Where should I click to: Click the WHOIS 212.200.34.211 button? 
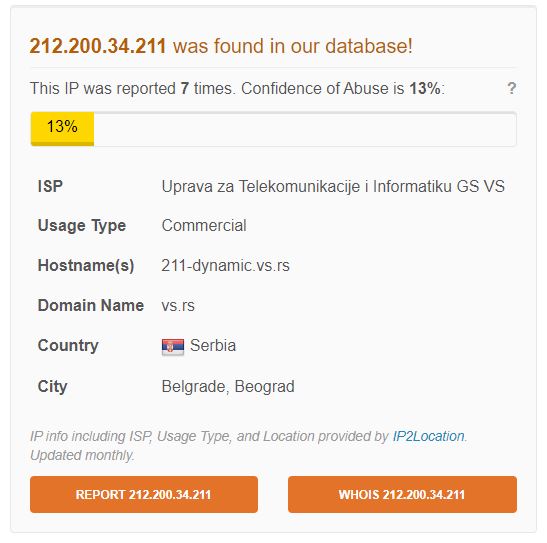(x=402, y=494)
